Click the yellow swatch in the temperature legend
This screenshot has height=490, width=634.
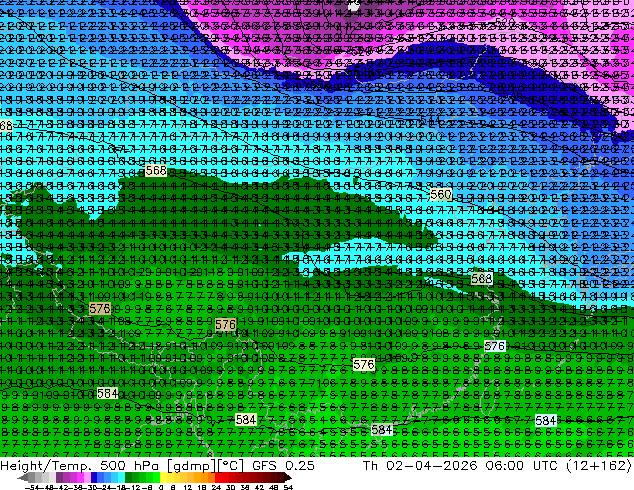[x=163, y=477]
